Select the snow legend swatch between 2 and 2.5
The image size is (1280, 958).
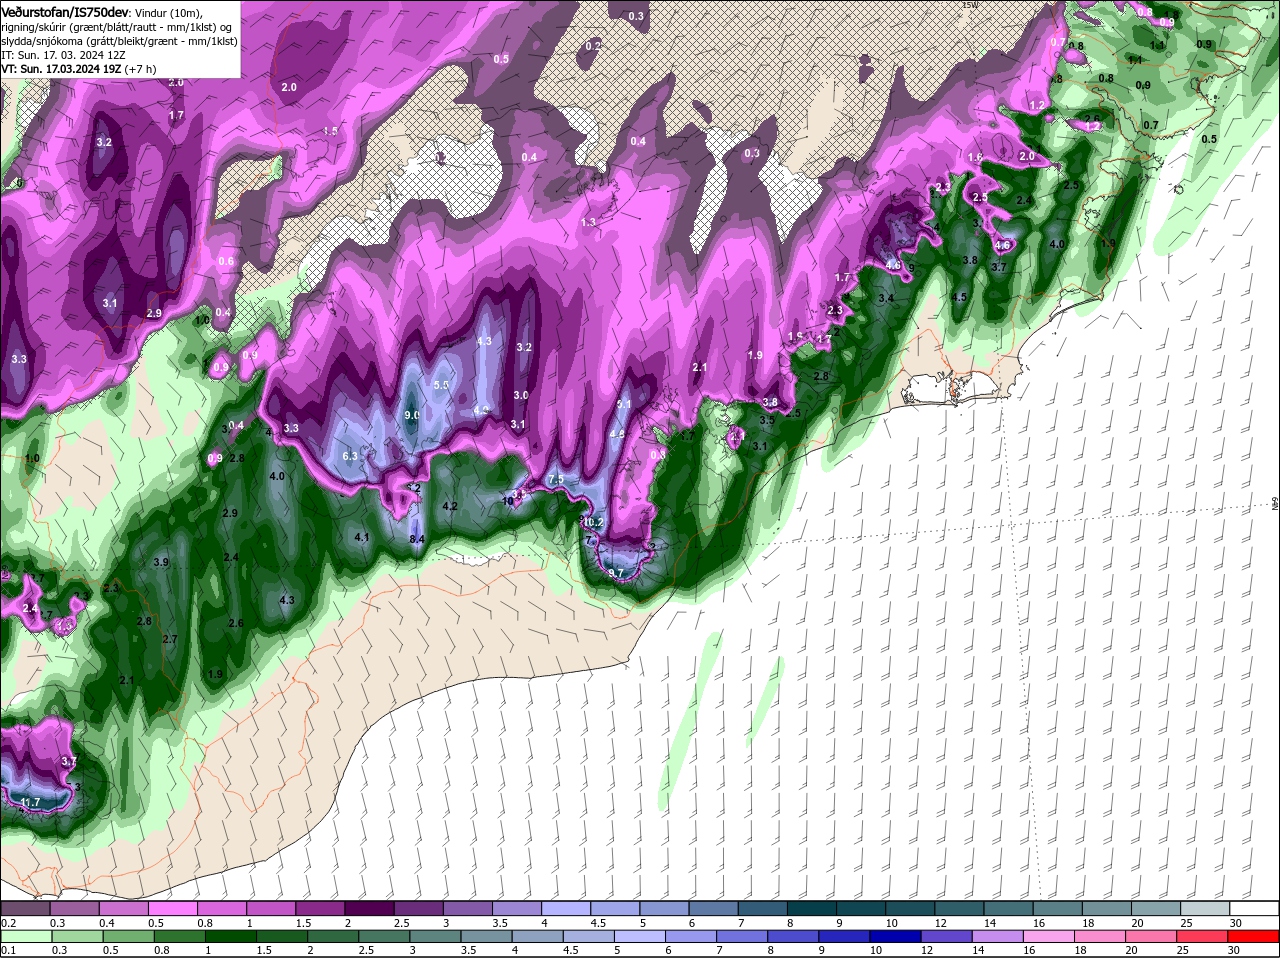click(x=369, y=908)
